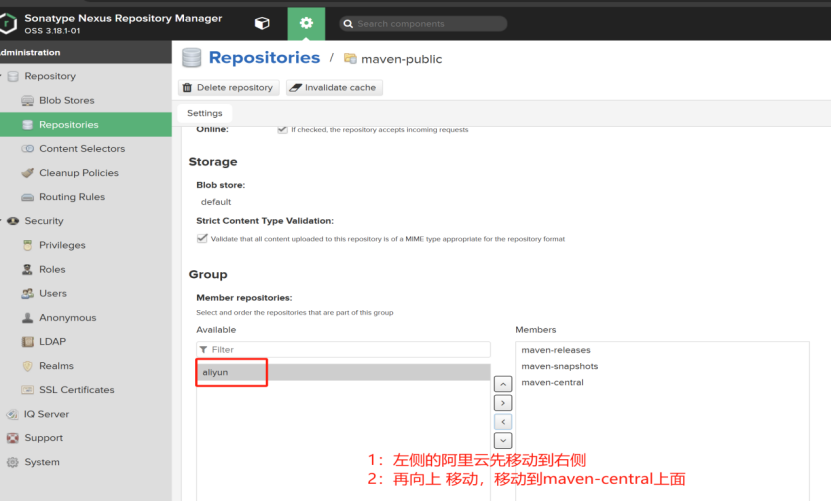This screenshot has width=831, height=502.
Task: Open Users sidebar label
Action: pos(52,293)
